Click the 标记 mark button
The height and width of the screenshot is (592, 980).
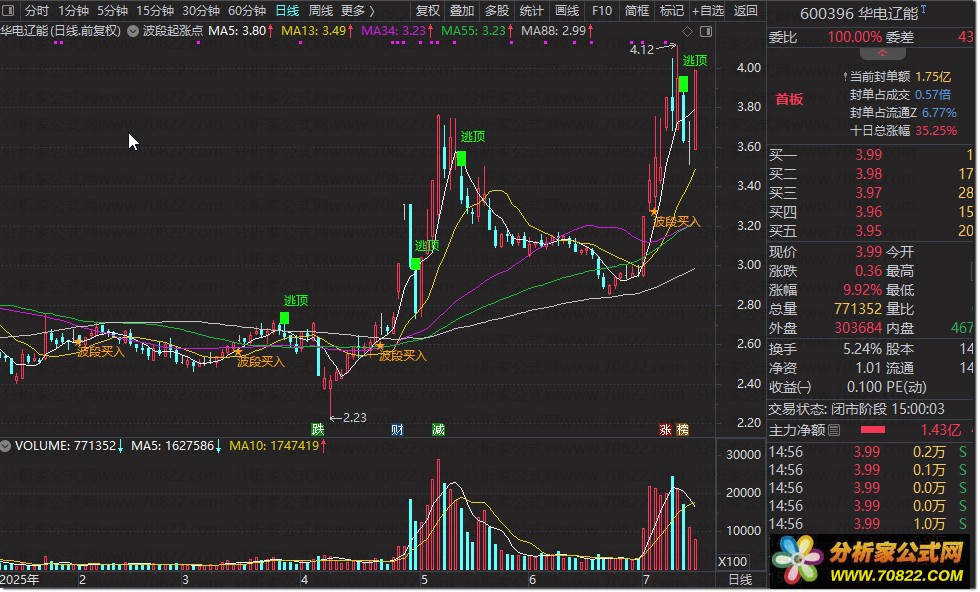click(x=672, y=11)
